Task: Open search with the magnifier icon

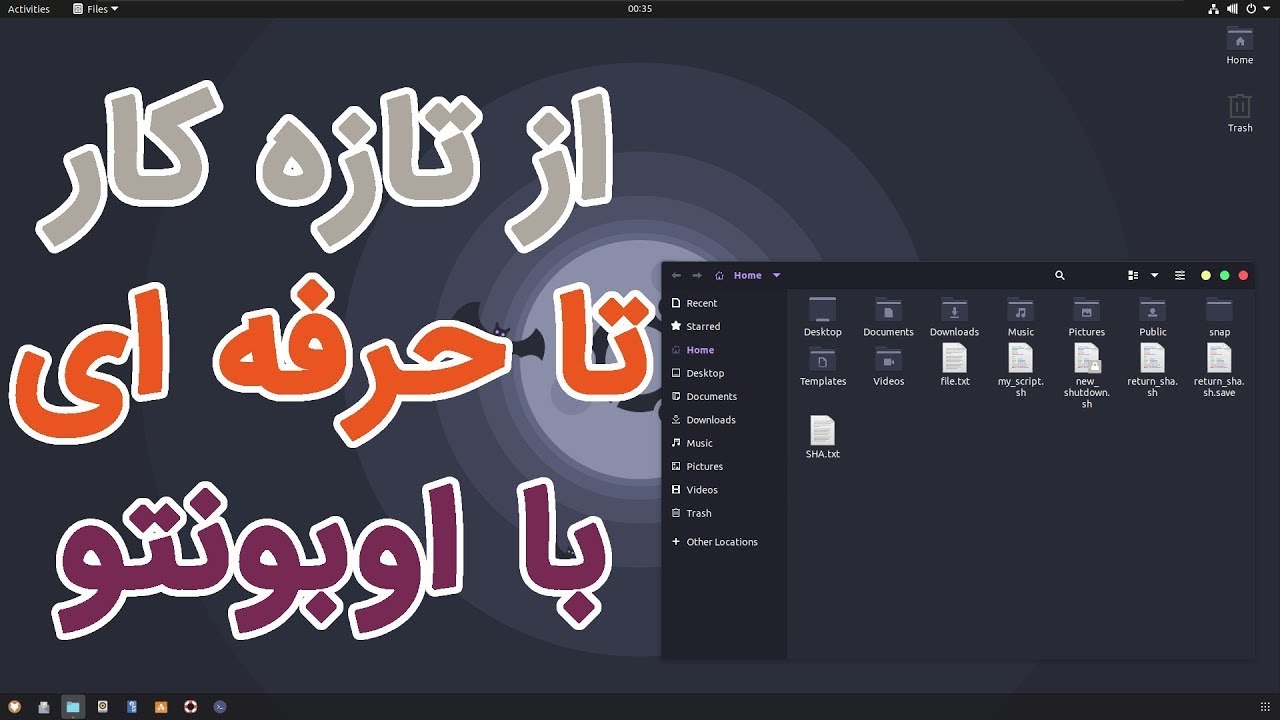Action: click(1060, 275)
